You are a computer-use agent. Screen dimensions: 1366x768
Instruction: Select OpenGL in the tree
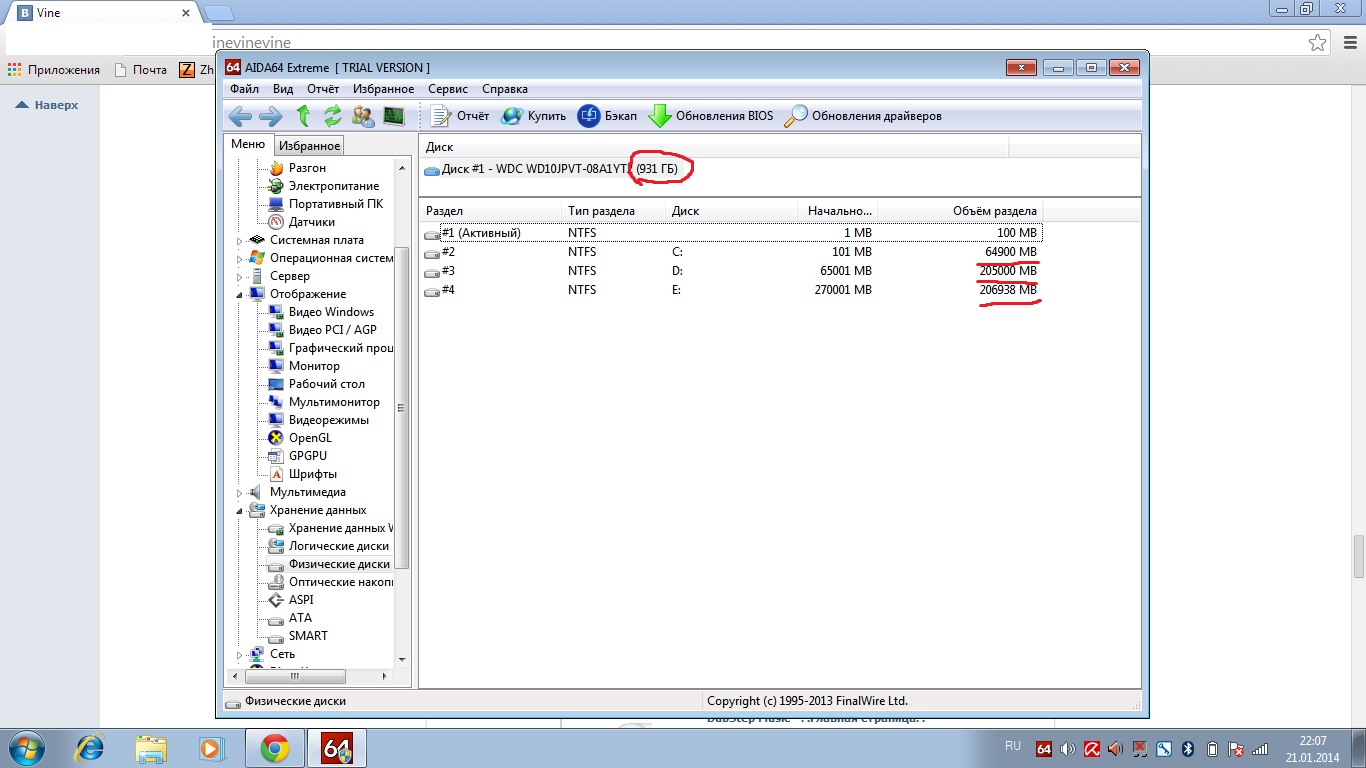pyautogui.click(x=310, y=438)
